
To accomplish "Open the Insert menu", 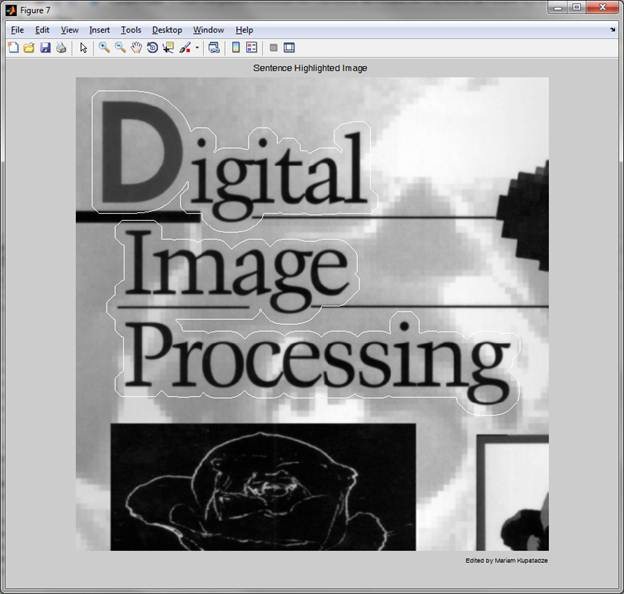I will pos(100,30).
